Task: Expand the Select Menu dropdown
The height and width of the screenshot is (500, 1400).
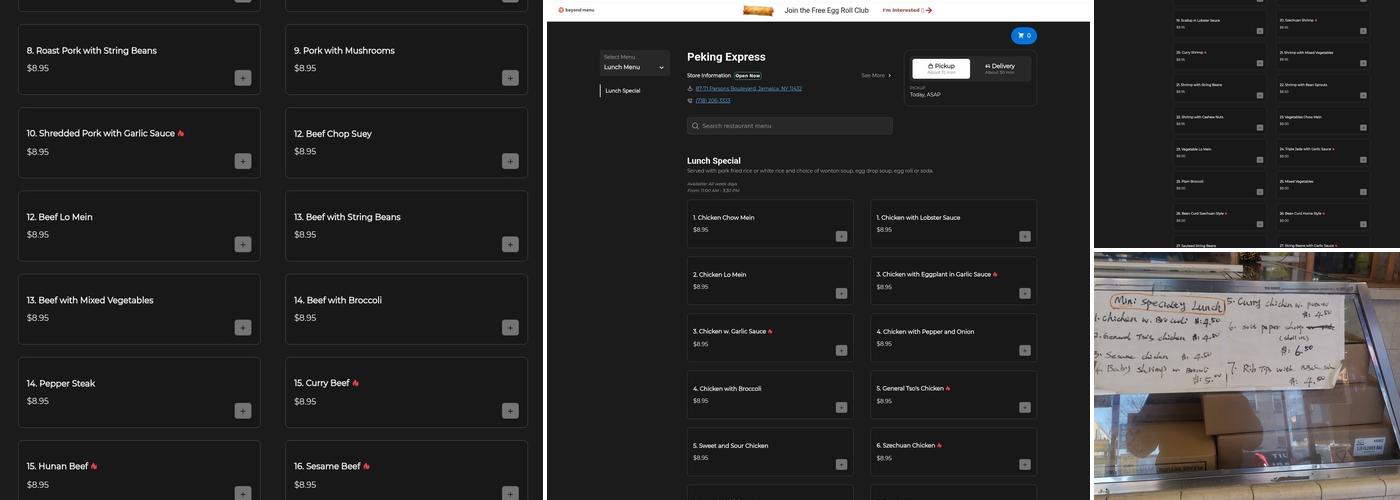Action: (x=634, y=63)
